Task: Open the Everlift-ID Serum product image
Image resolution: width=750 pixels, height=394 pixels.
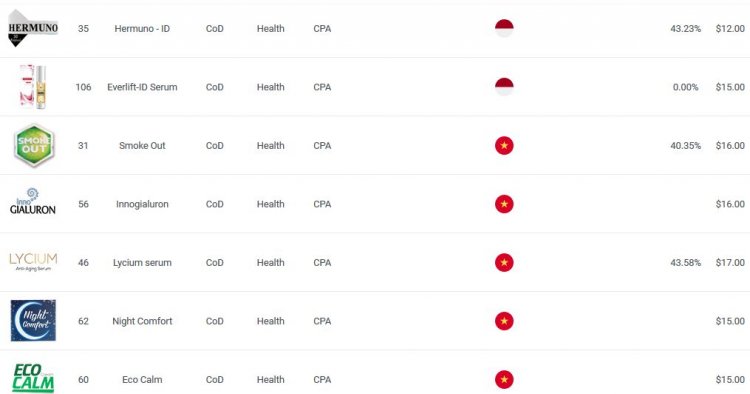Action: tap(33, 87)
